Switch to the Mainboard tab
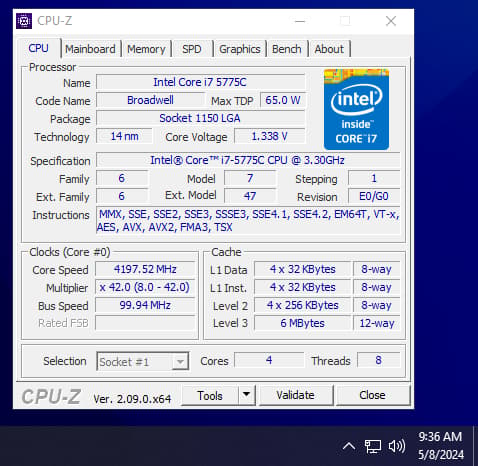 click(90, 49)
